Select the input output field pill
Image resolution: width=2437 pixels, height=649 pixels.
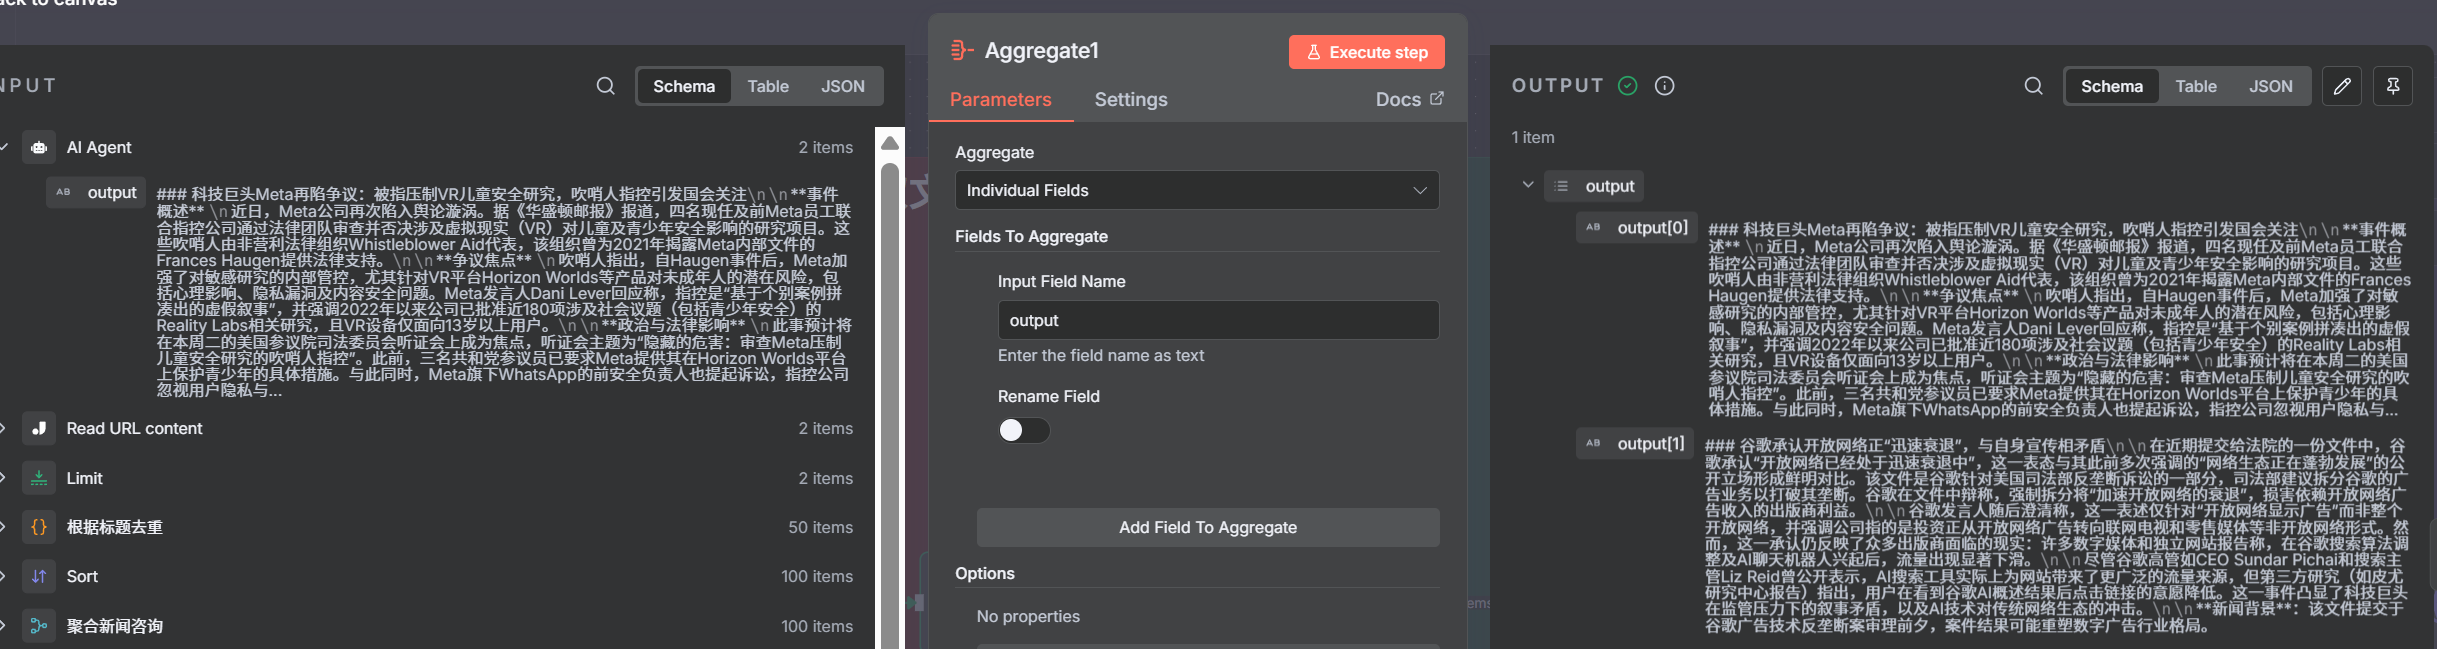pyautogui.click(x=96, y=192)
